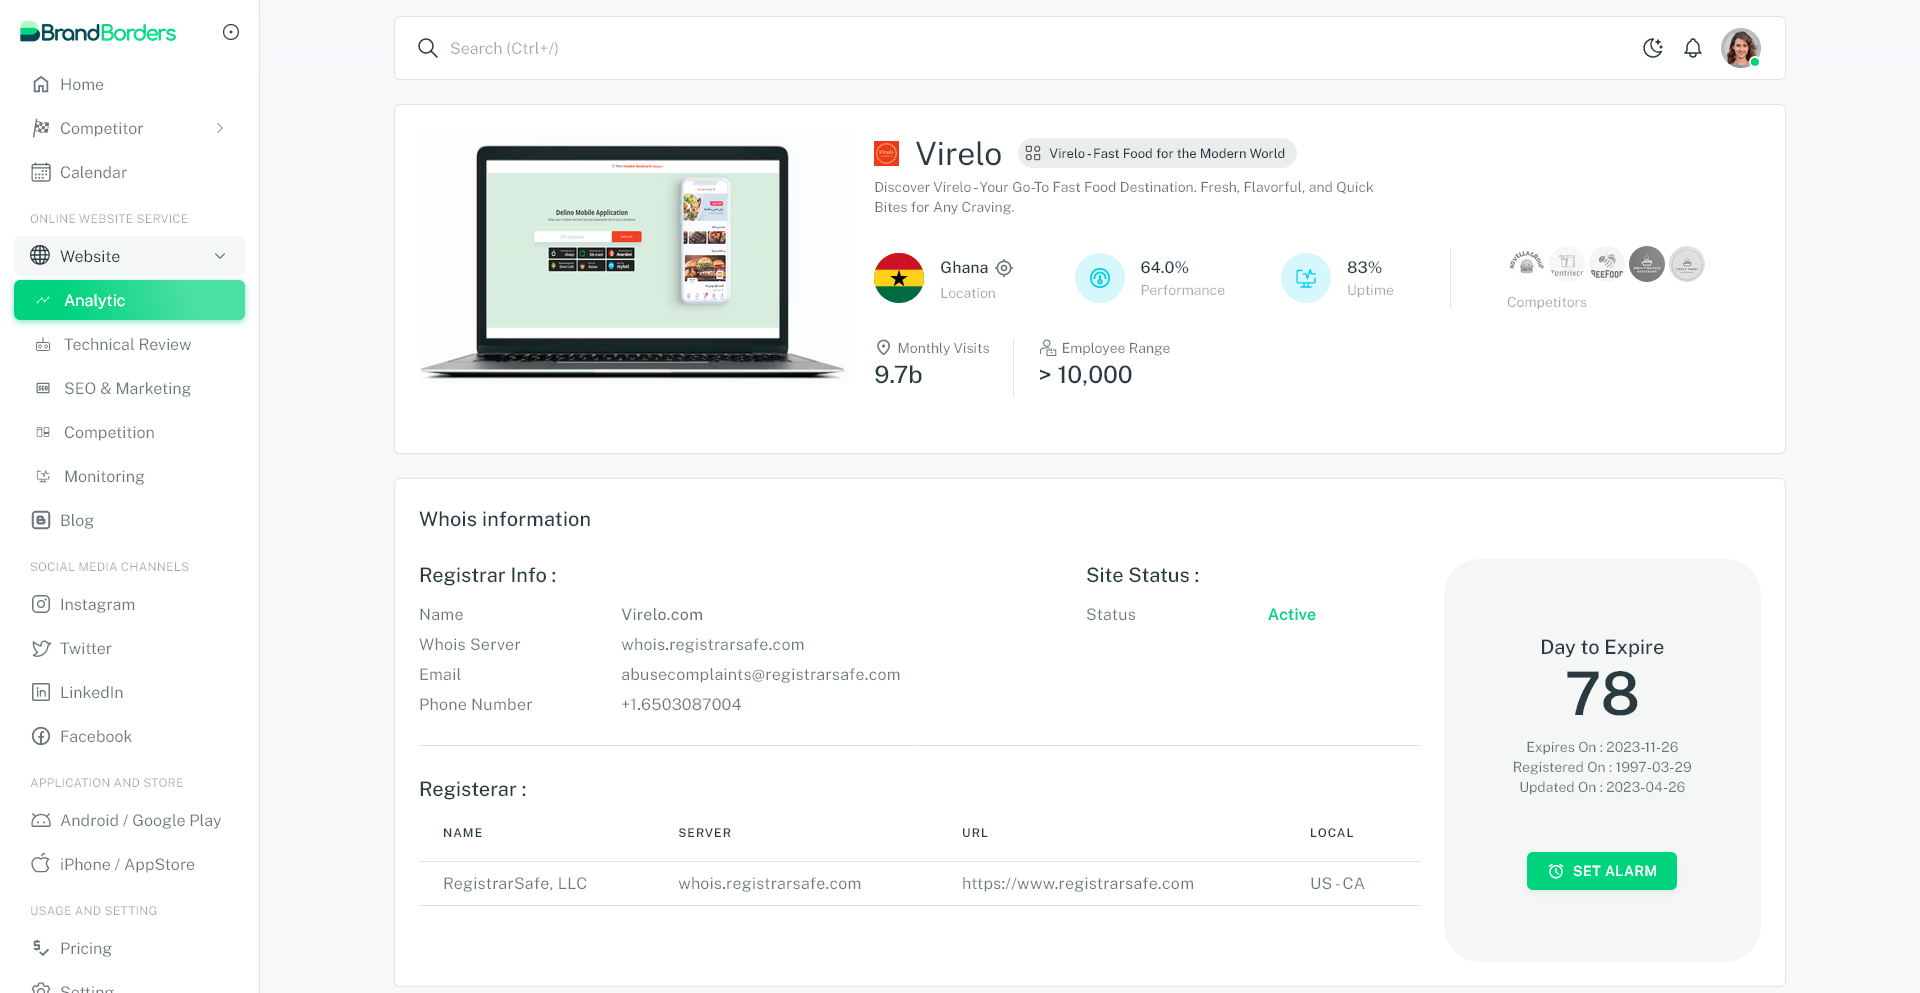Click whois.registrarsafe.com in SERVER column
The width and height of the screenshot is (1920, 993).
(x=770, y=883)
